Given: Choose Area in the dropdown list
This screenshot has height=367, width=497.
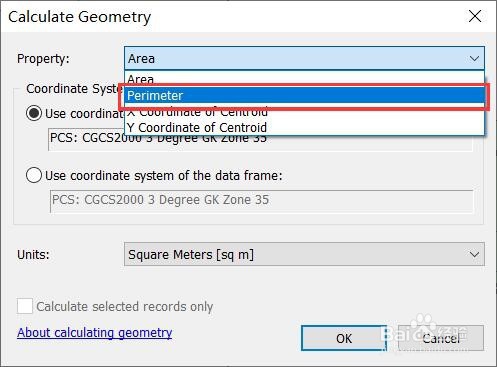Looking at the screenshot, I should (x=304, y=79).
